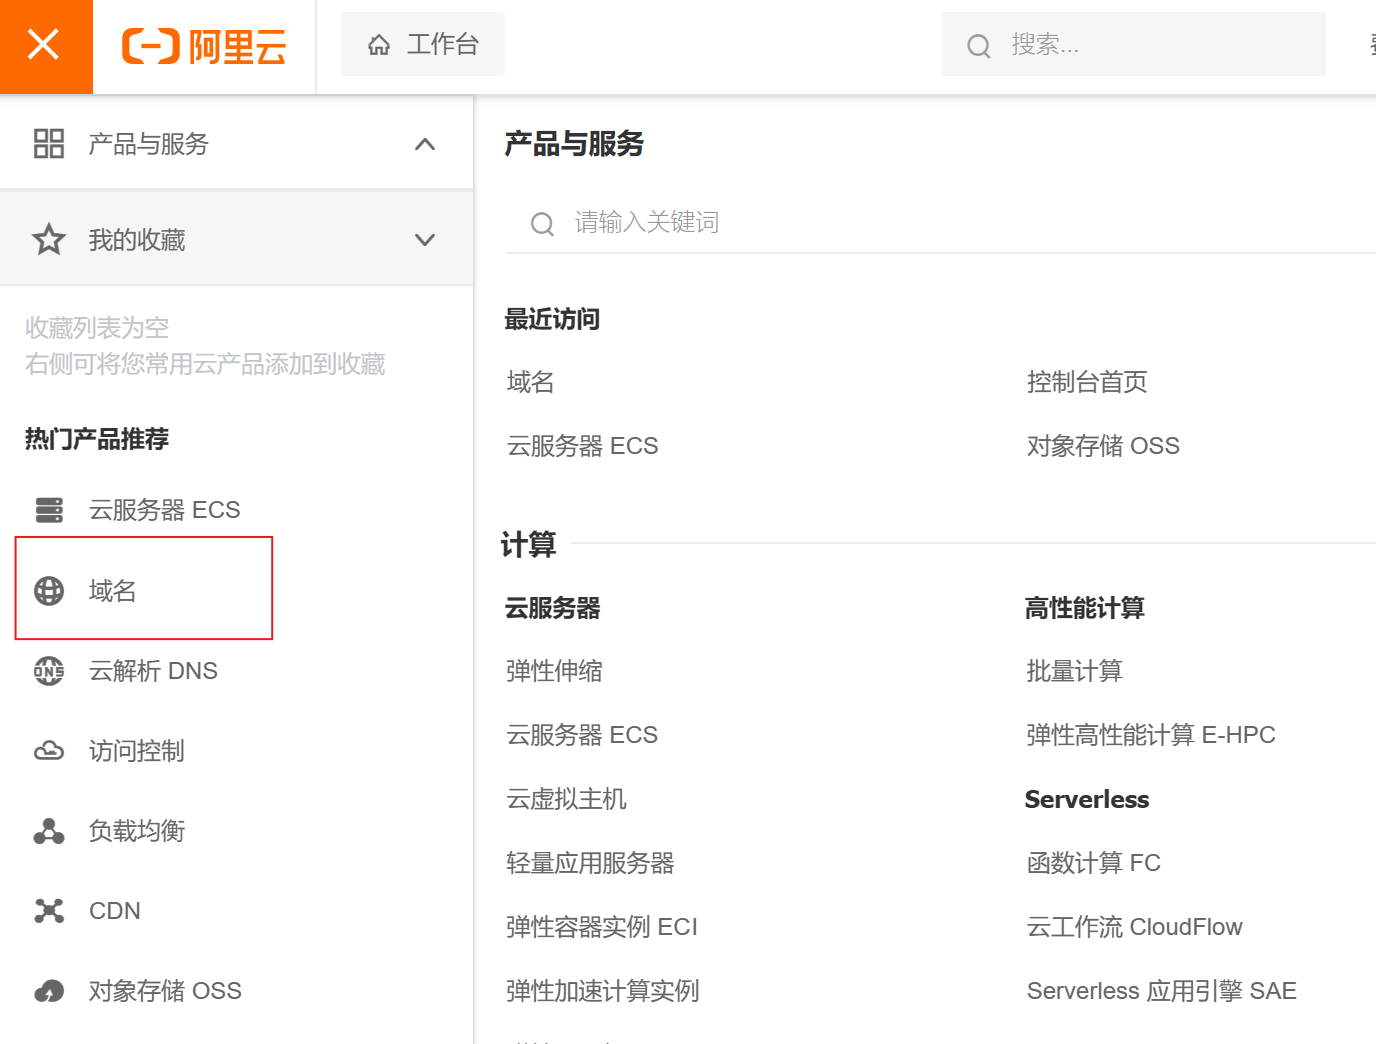The height and width of the screenshot is (1044, 1376).
Task: Open 控制台首页 from recent visits
Action: coord(1087,382)
